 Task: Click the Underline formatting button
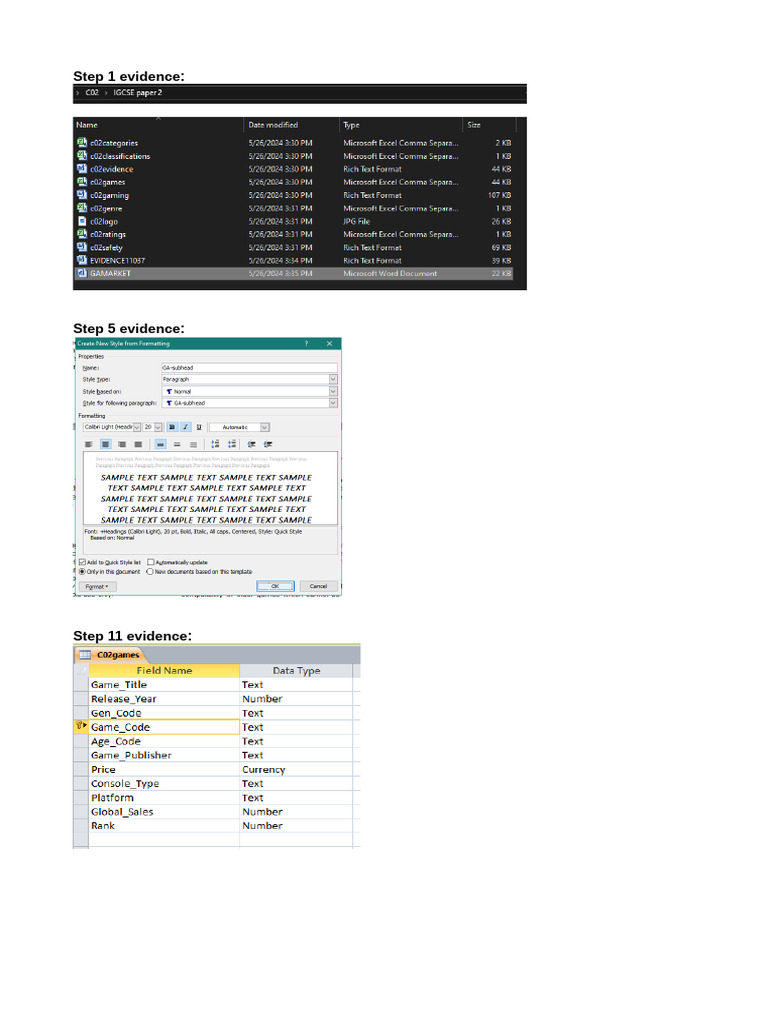198,427
